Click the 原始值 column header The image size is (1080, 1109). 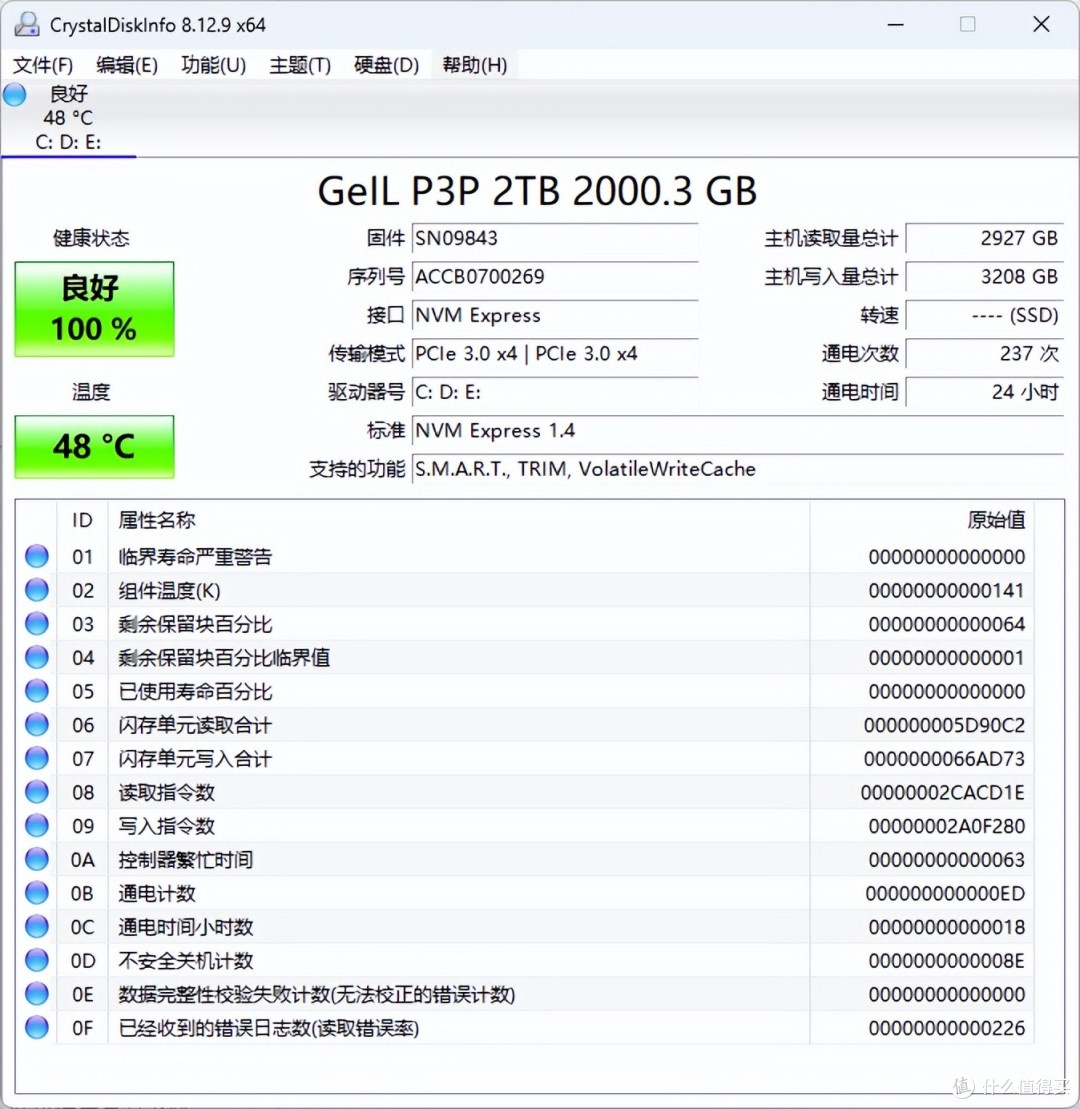922,521
